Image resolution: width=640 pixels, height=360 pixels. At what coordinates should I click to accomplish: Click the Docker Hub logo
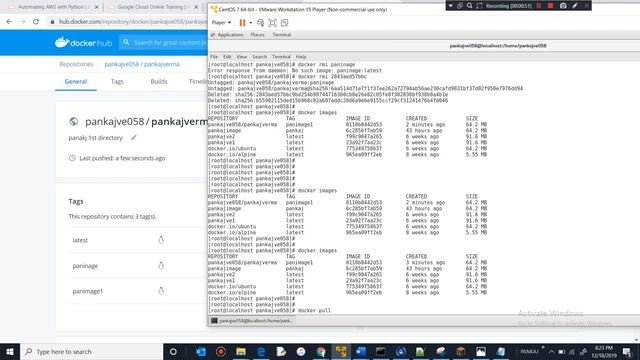83,42
